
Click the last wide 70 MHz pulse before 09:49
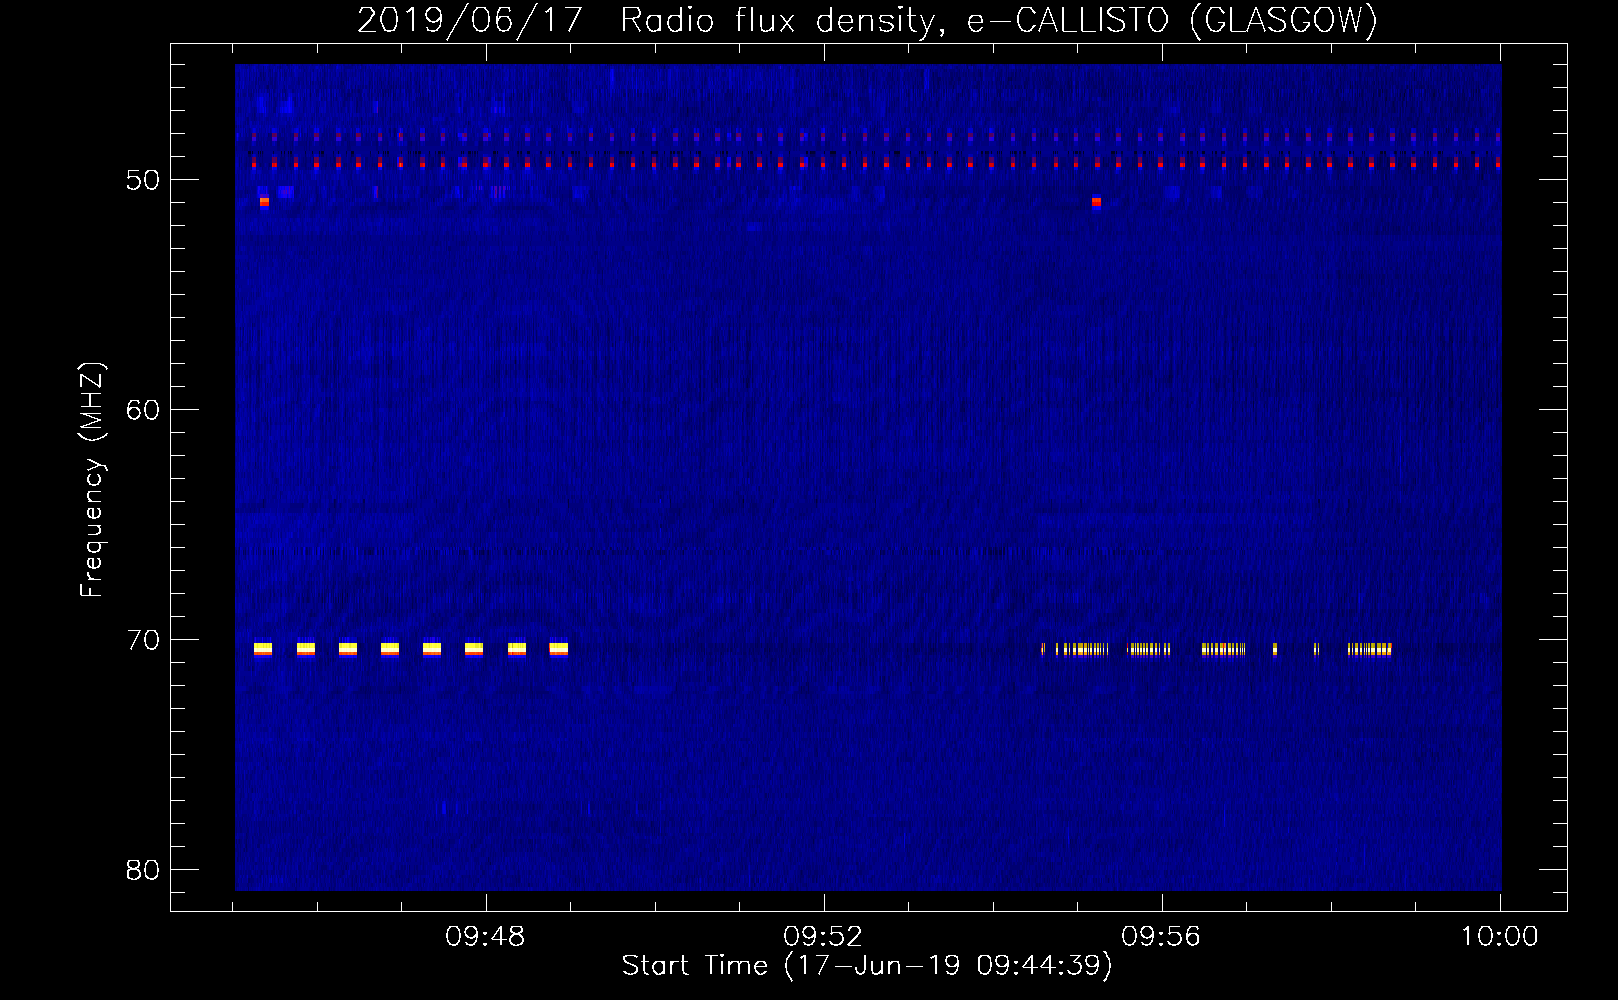559,649
